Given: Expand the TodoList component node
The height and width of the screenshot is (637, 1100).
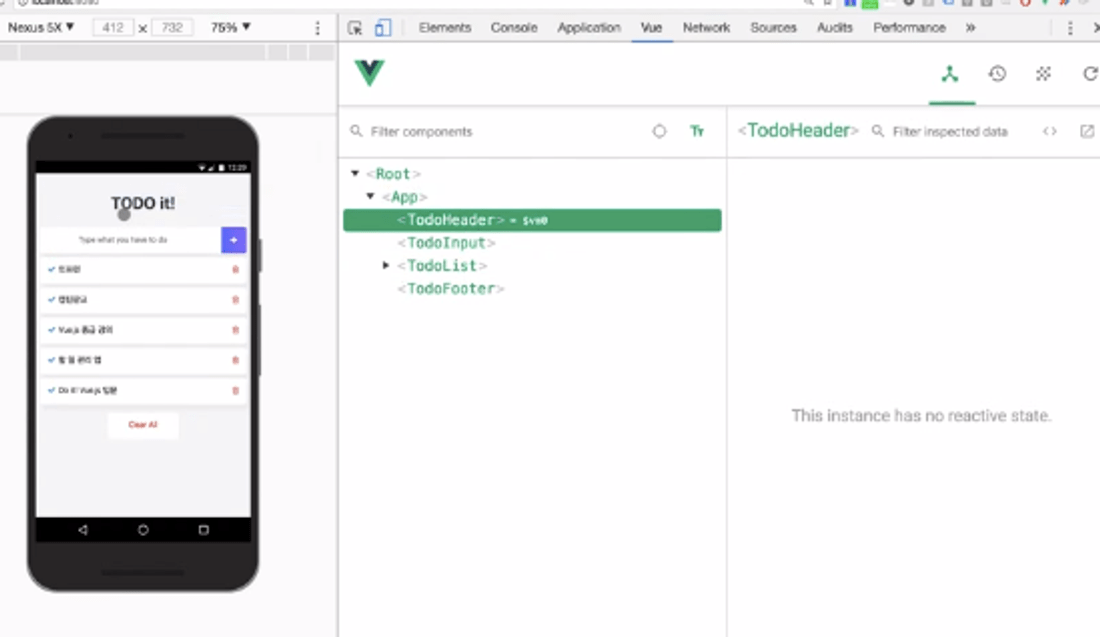Looking at the screenshot, I should point(386,265).
